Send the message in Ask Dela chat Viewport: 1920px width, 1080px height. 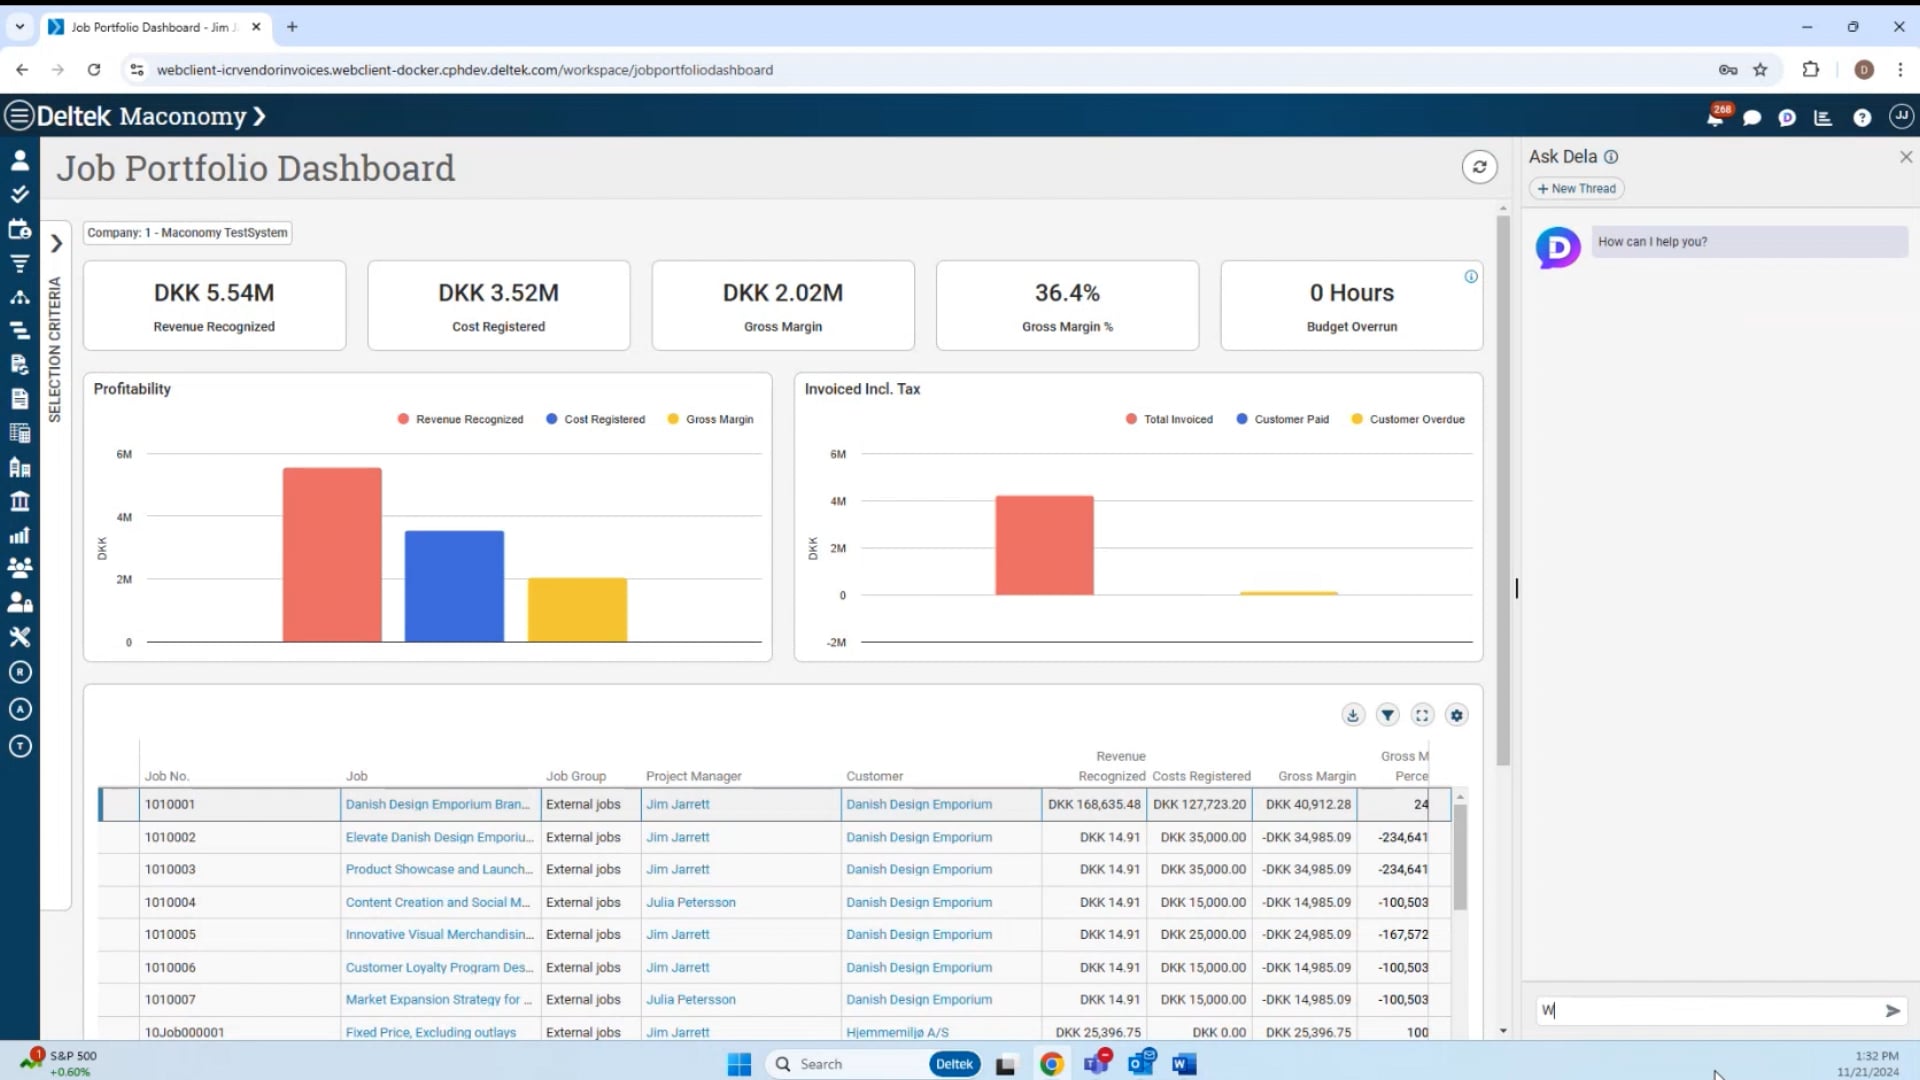[1892, 1011]
